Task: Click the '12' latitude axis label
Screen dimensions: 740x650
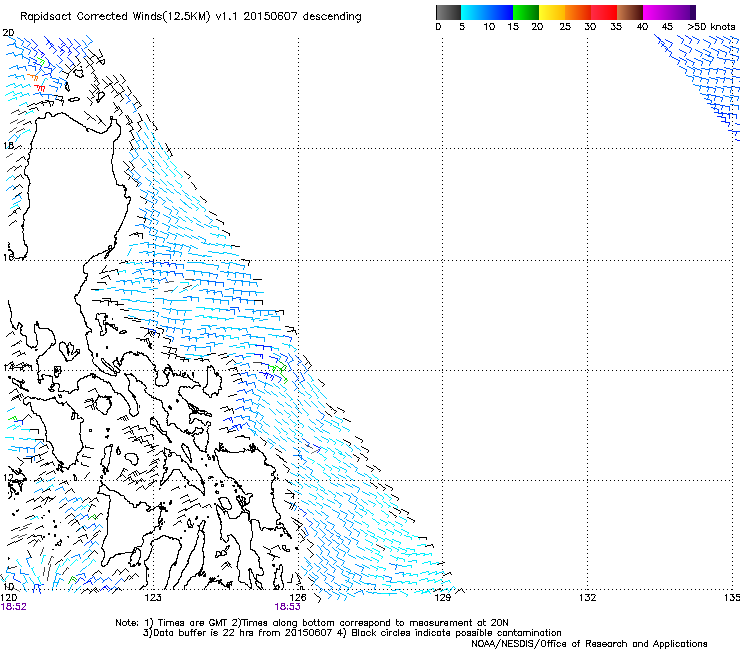Action: click(8, 478)
